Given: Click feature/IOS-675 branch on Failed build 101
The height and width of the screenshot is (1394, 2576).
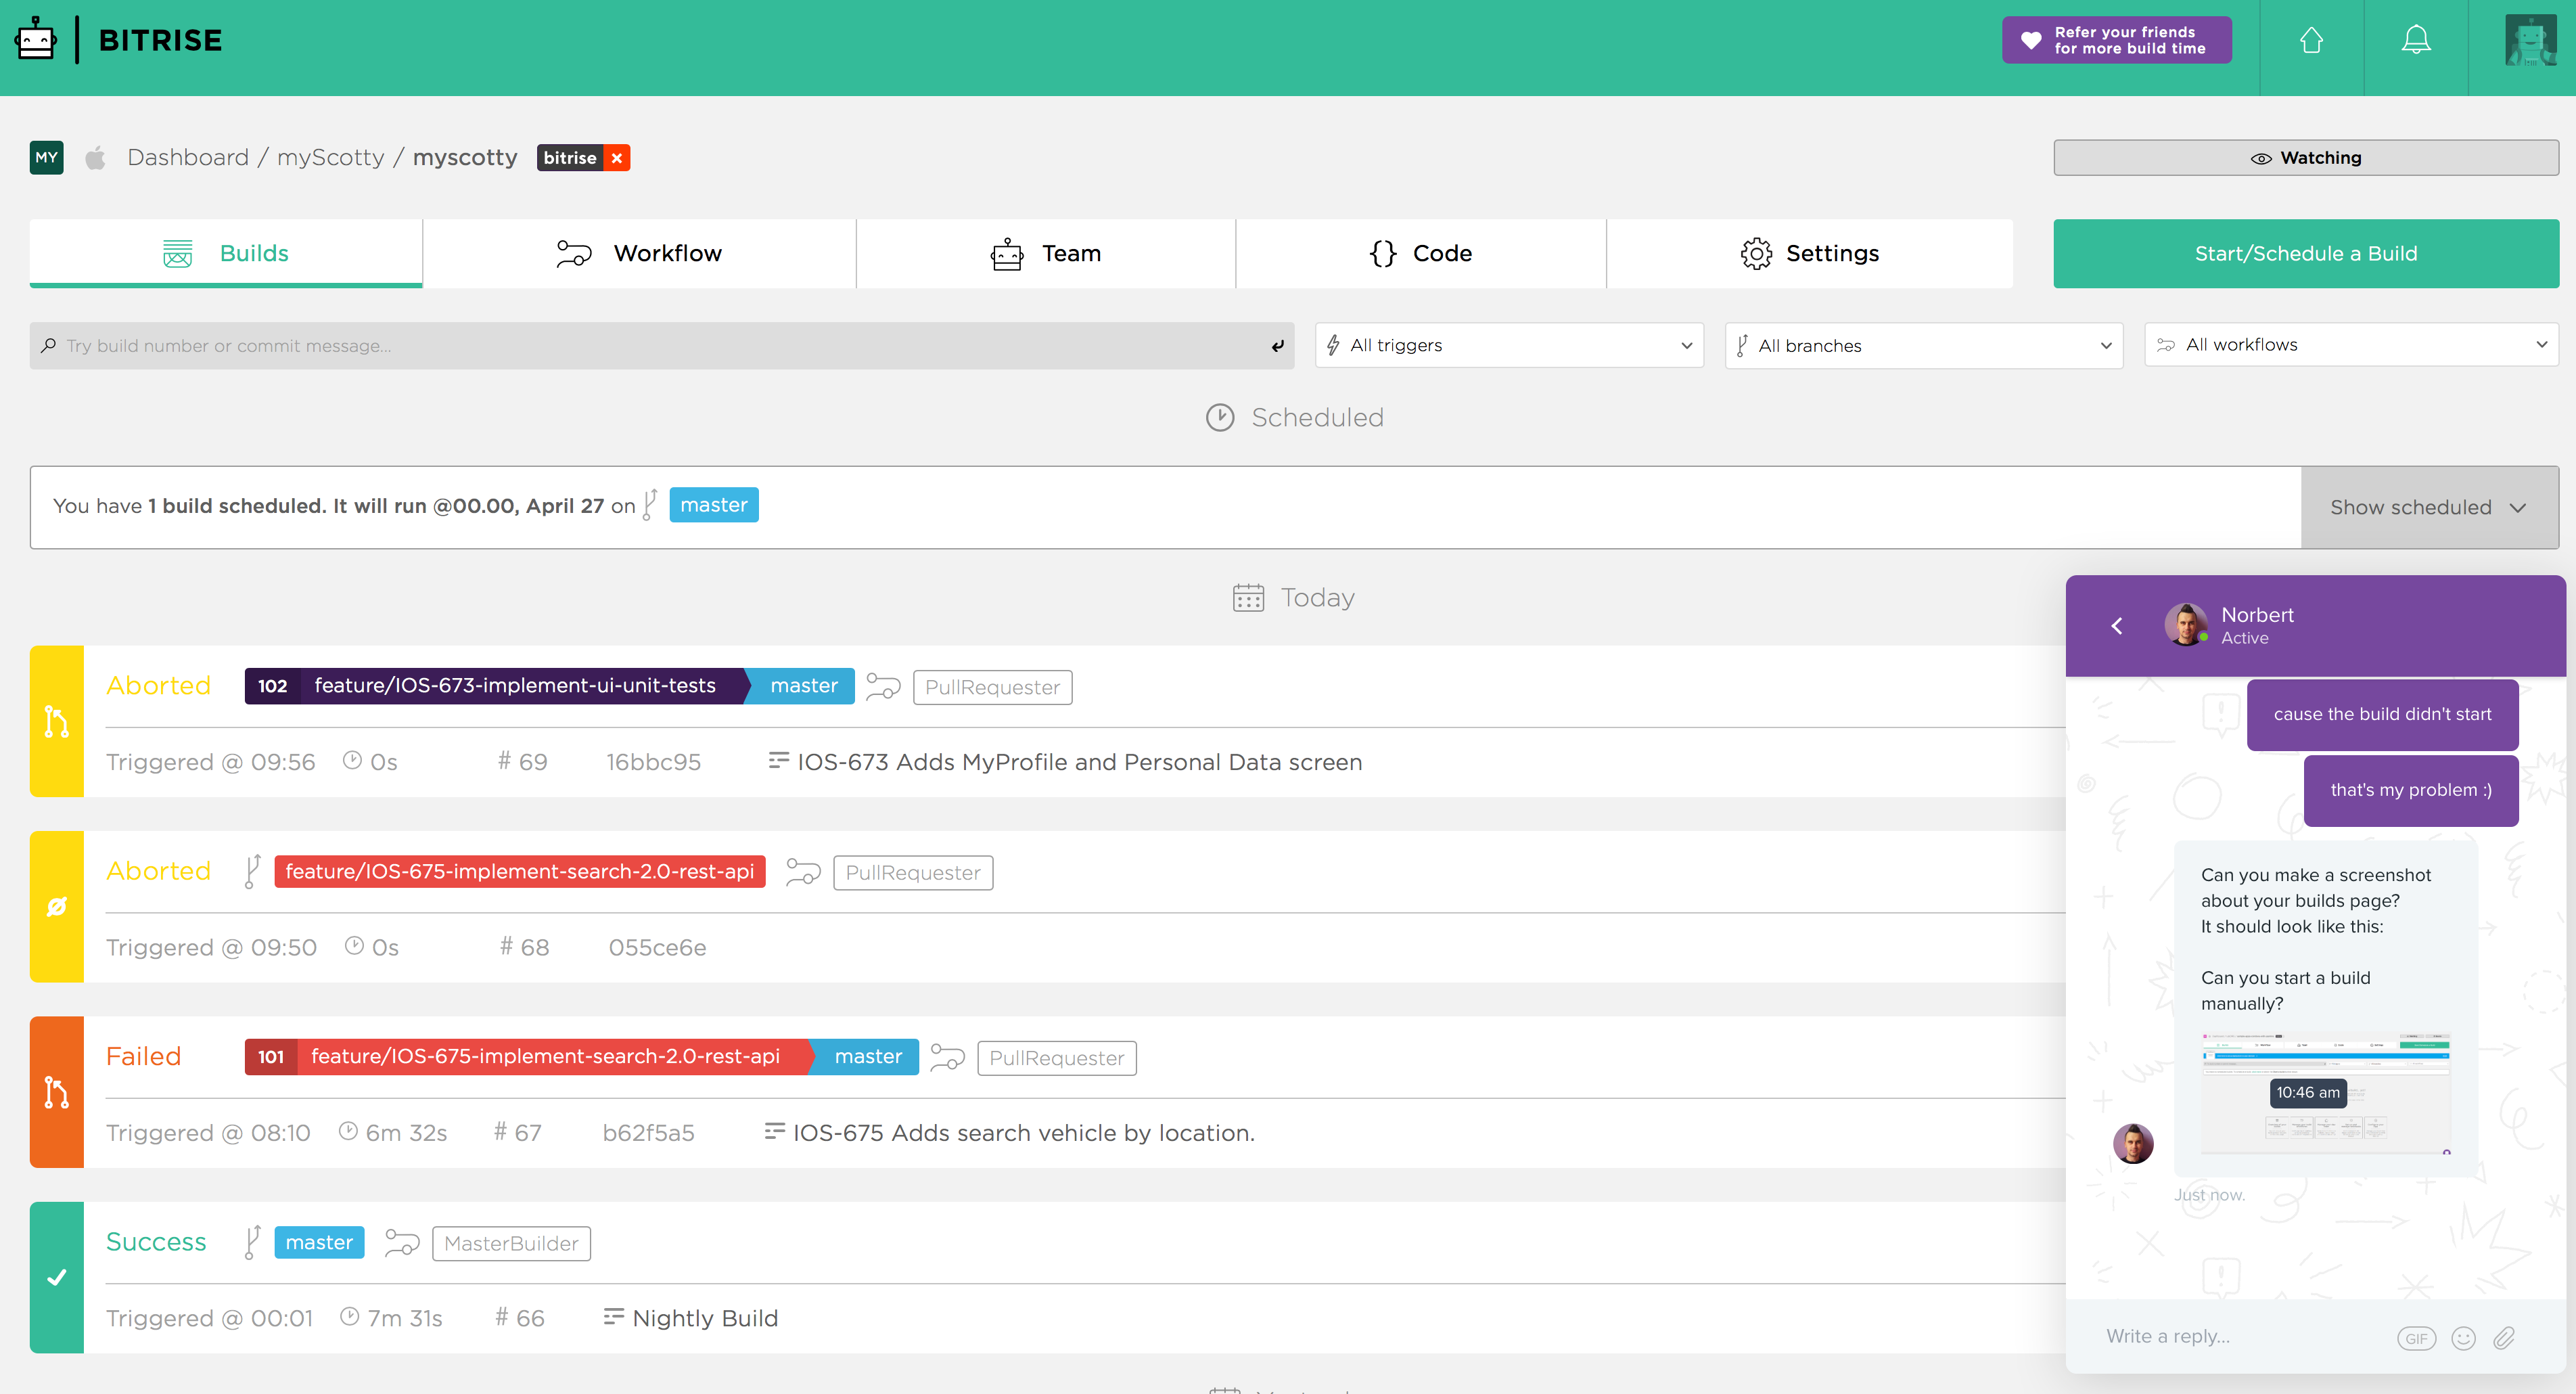Looking at the screenshot, I should coord(545,1056).
